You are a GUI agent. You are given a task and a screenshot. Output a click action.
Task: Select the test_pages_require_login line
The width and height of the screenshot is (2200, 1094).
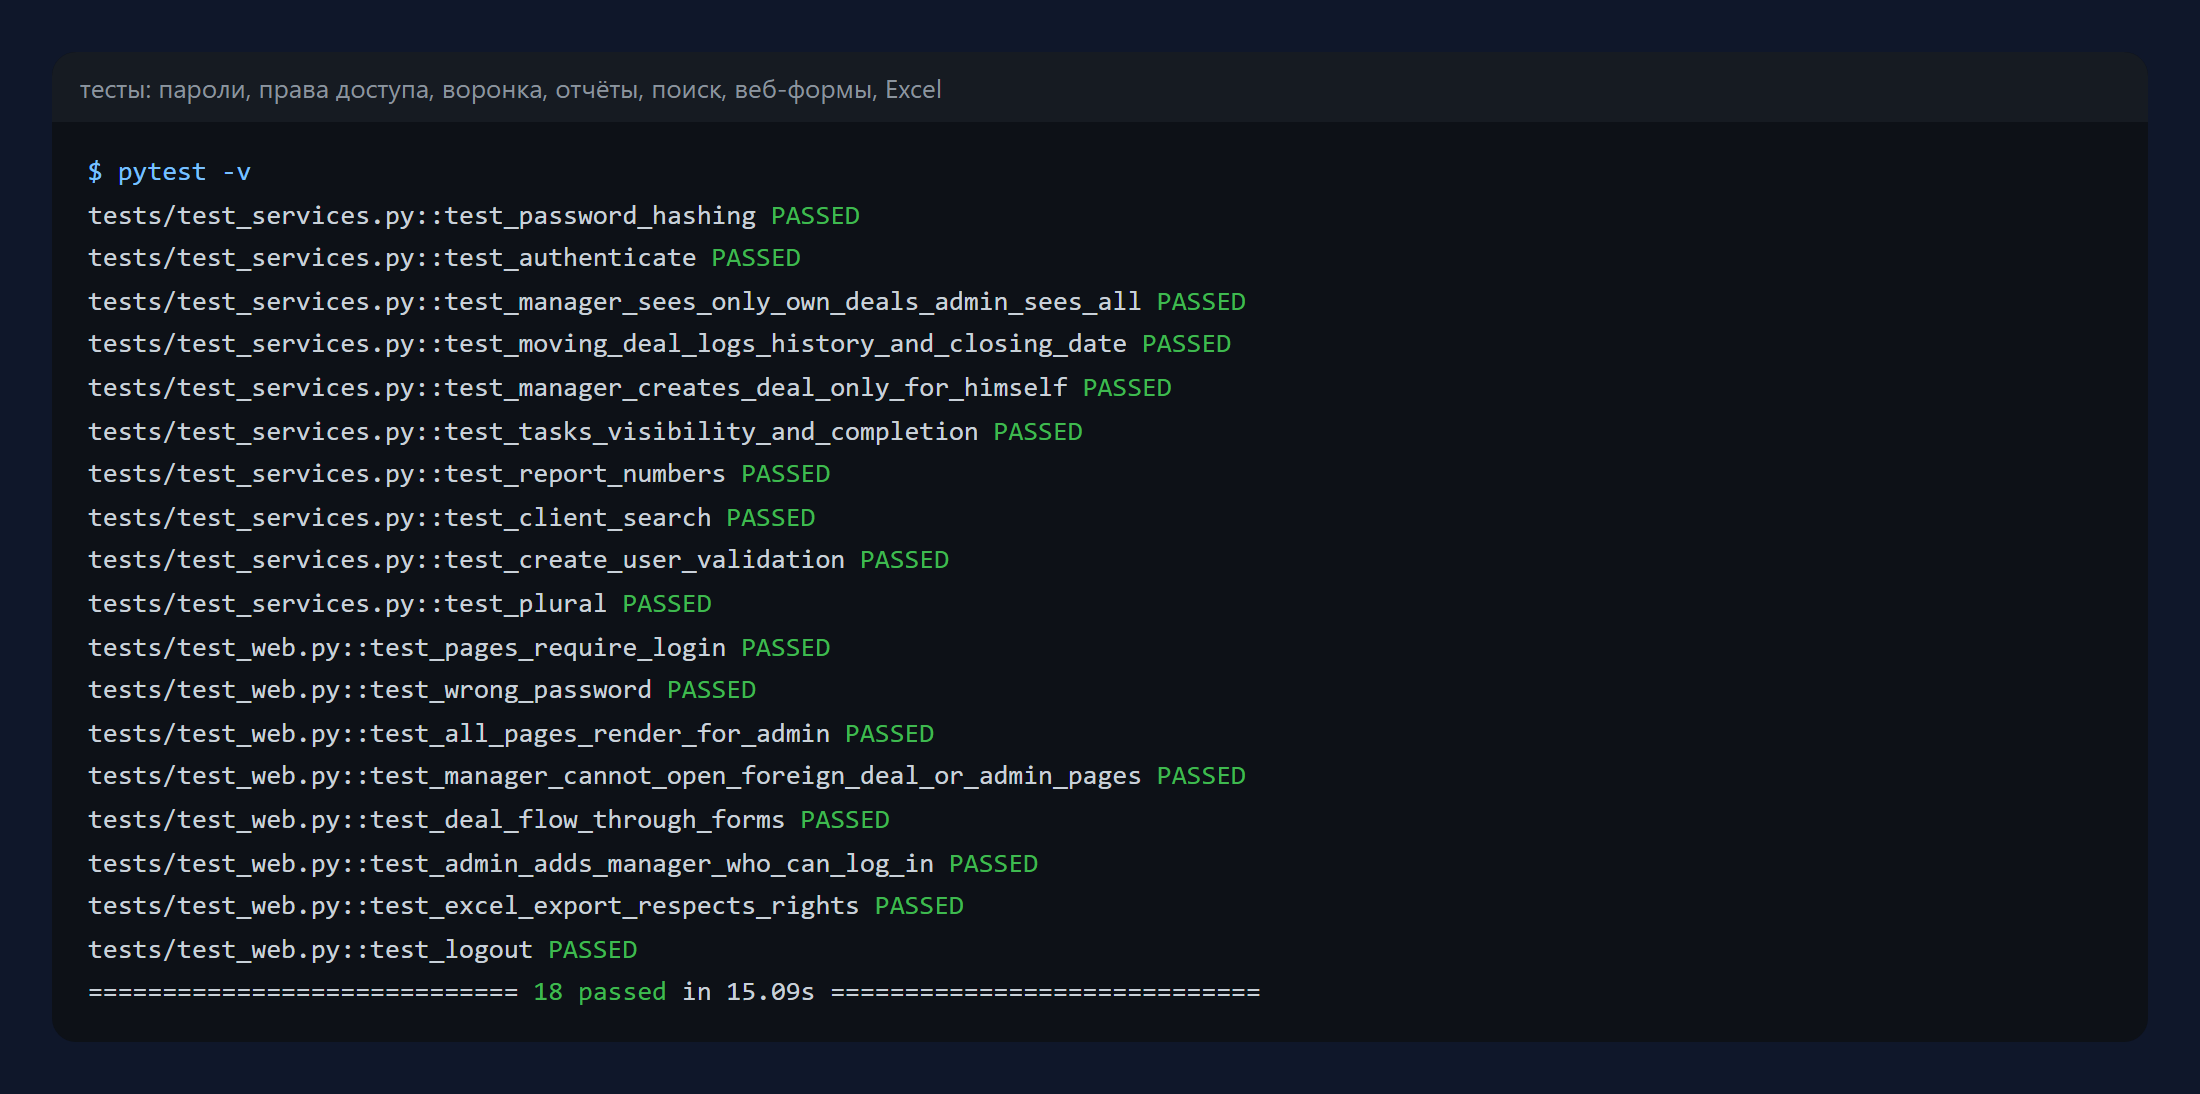click(x=459, y=648)
